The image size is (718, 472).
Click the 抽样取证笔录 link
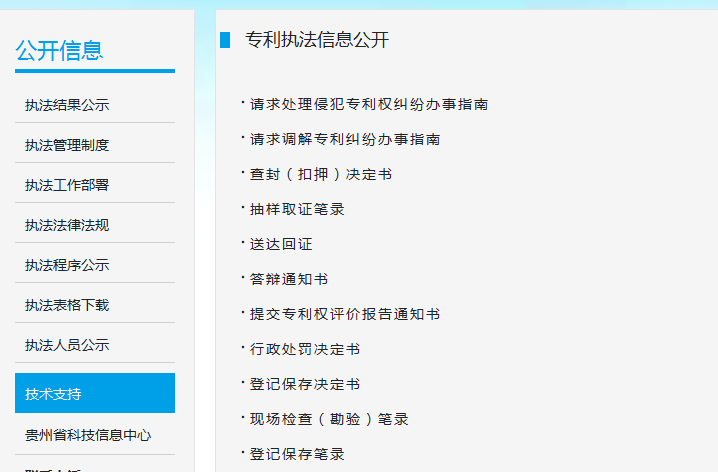(297, 209)
